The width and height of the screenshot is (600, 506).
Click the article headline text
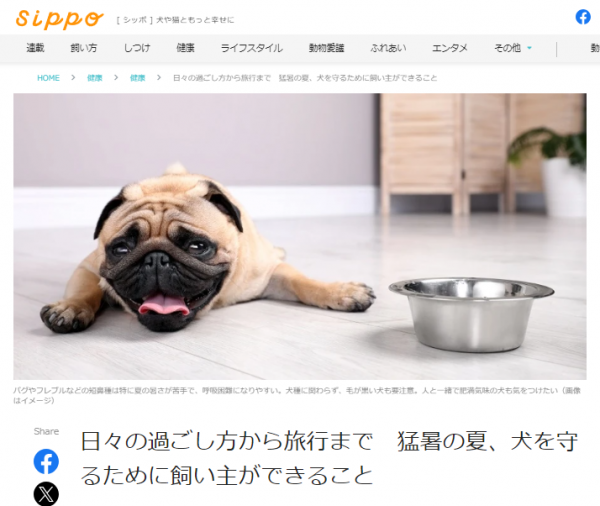329,458
